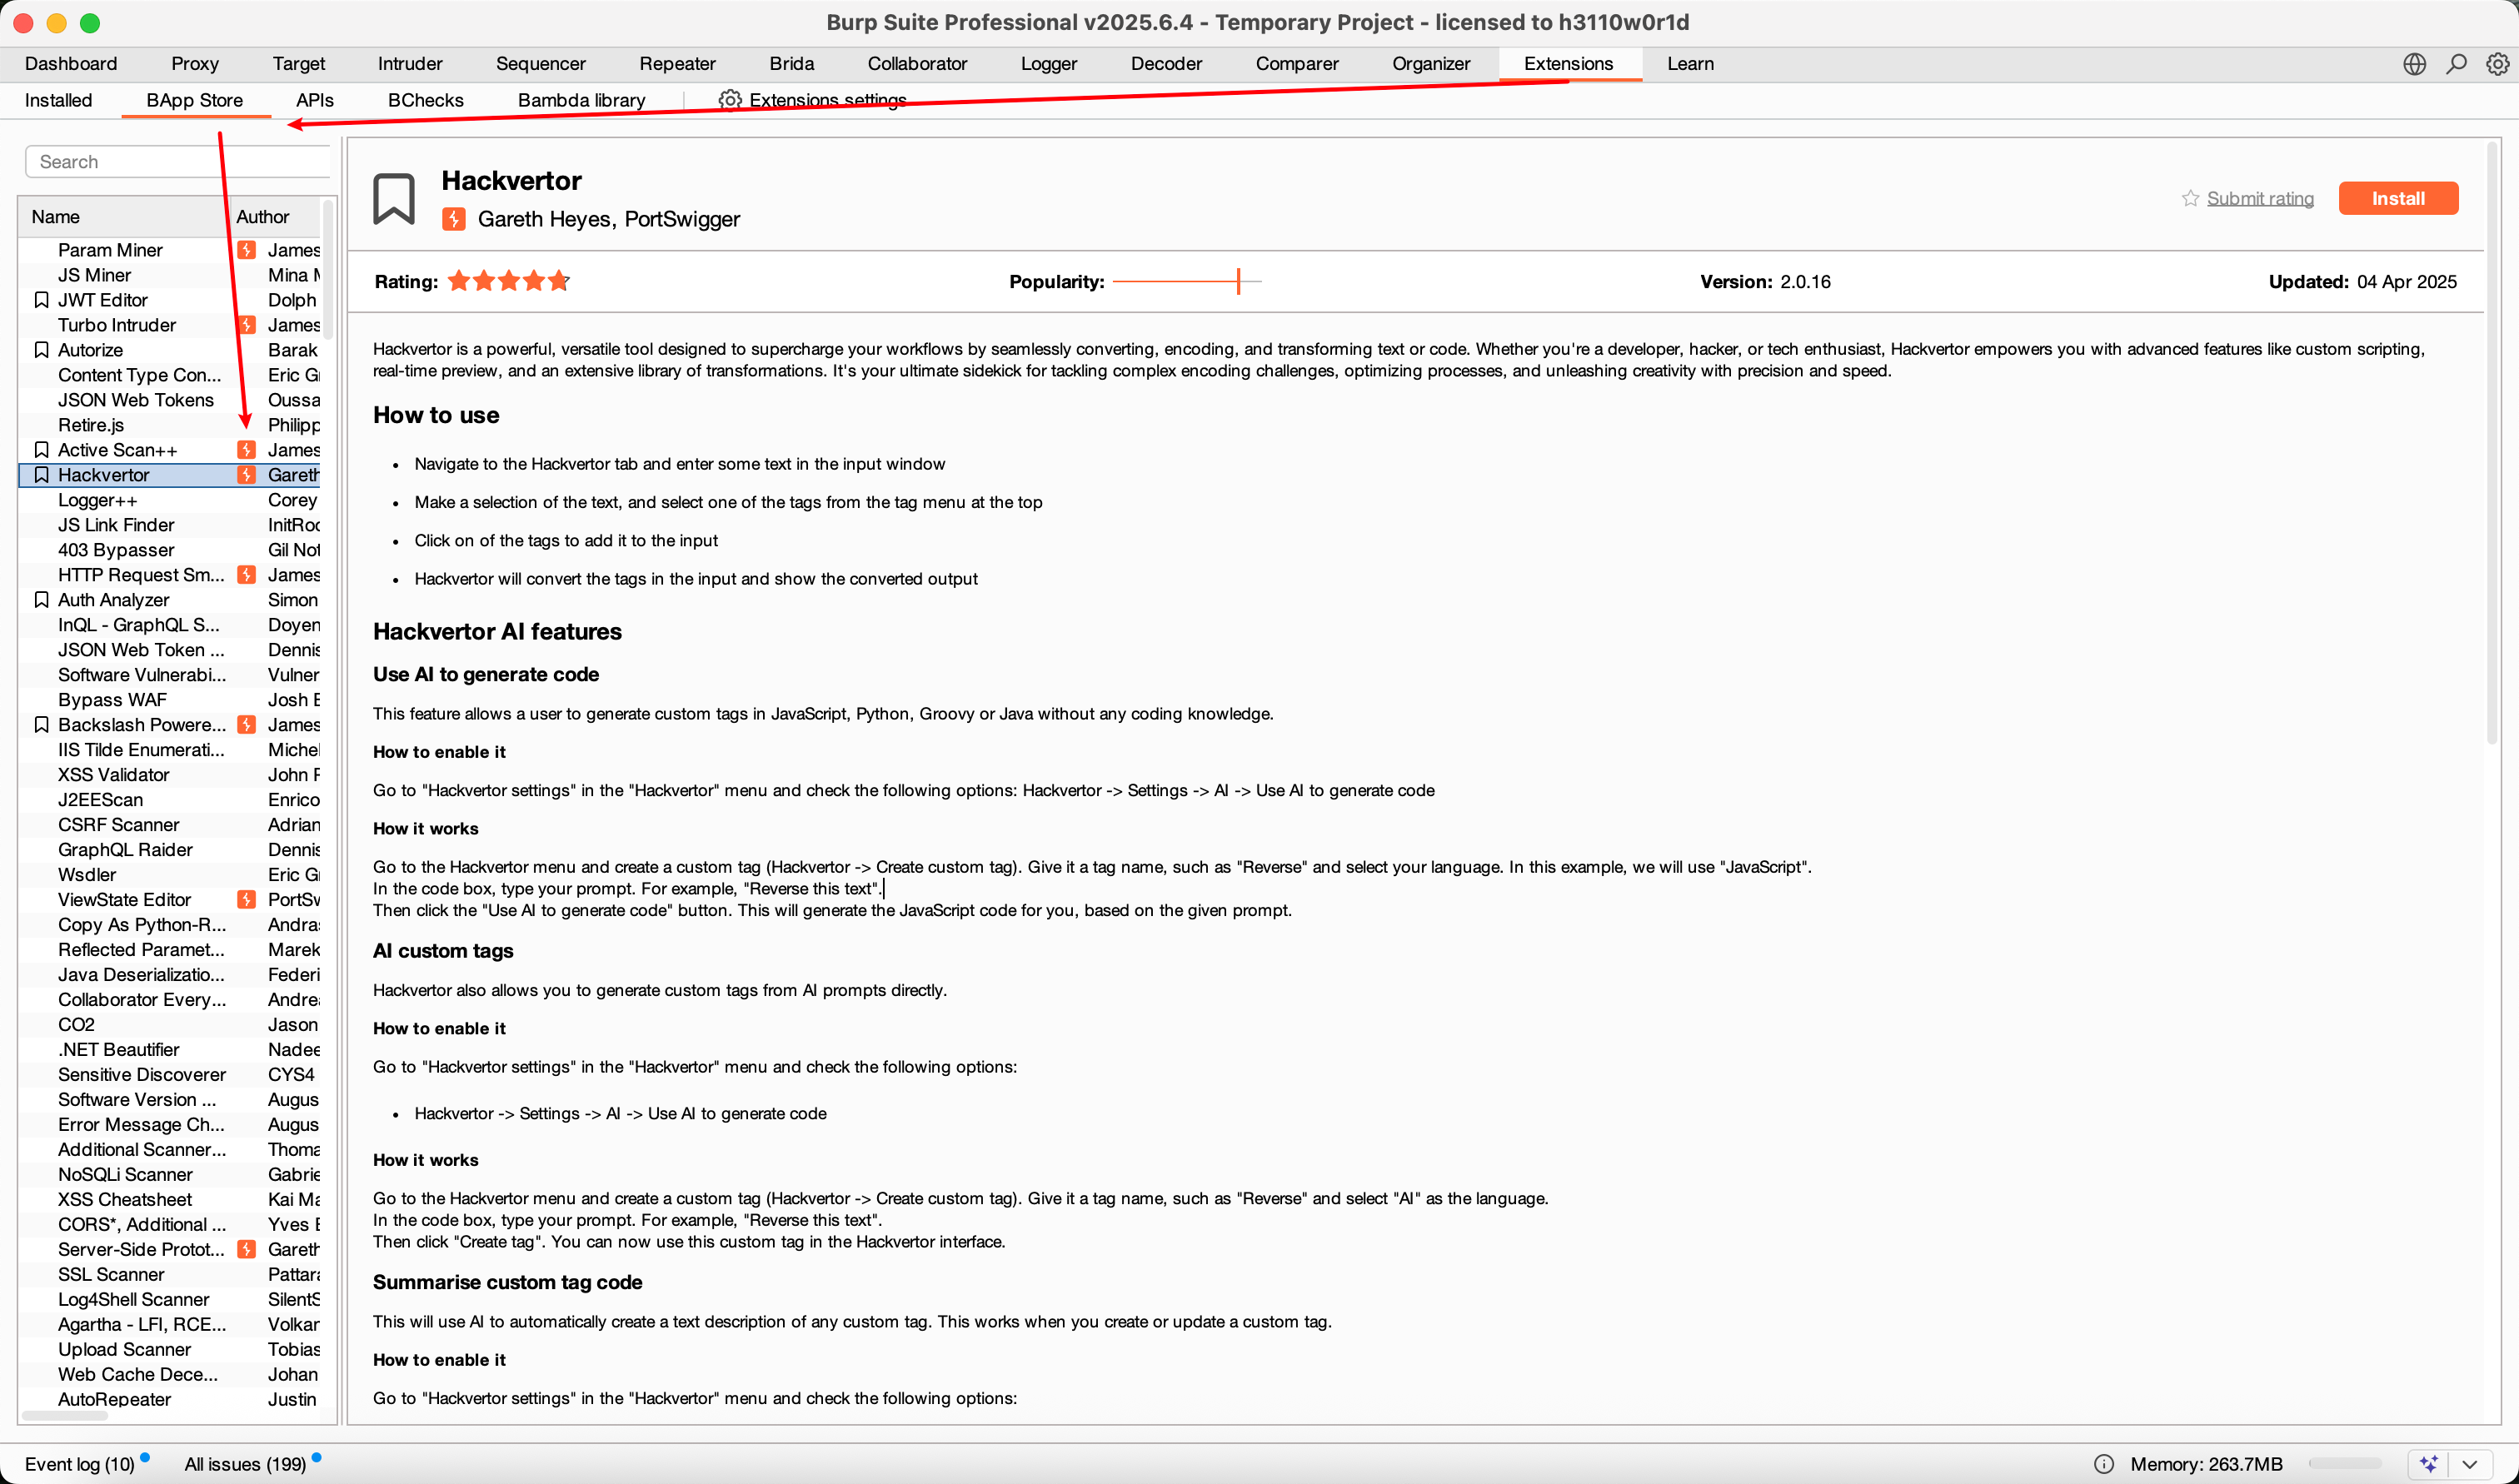Click the Submit rating link
Viewport: 2519px width, 1484px height.
pyautogui.click(x=2260, y=198)
